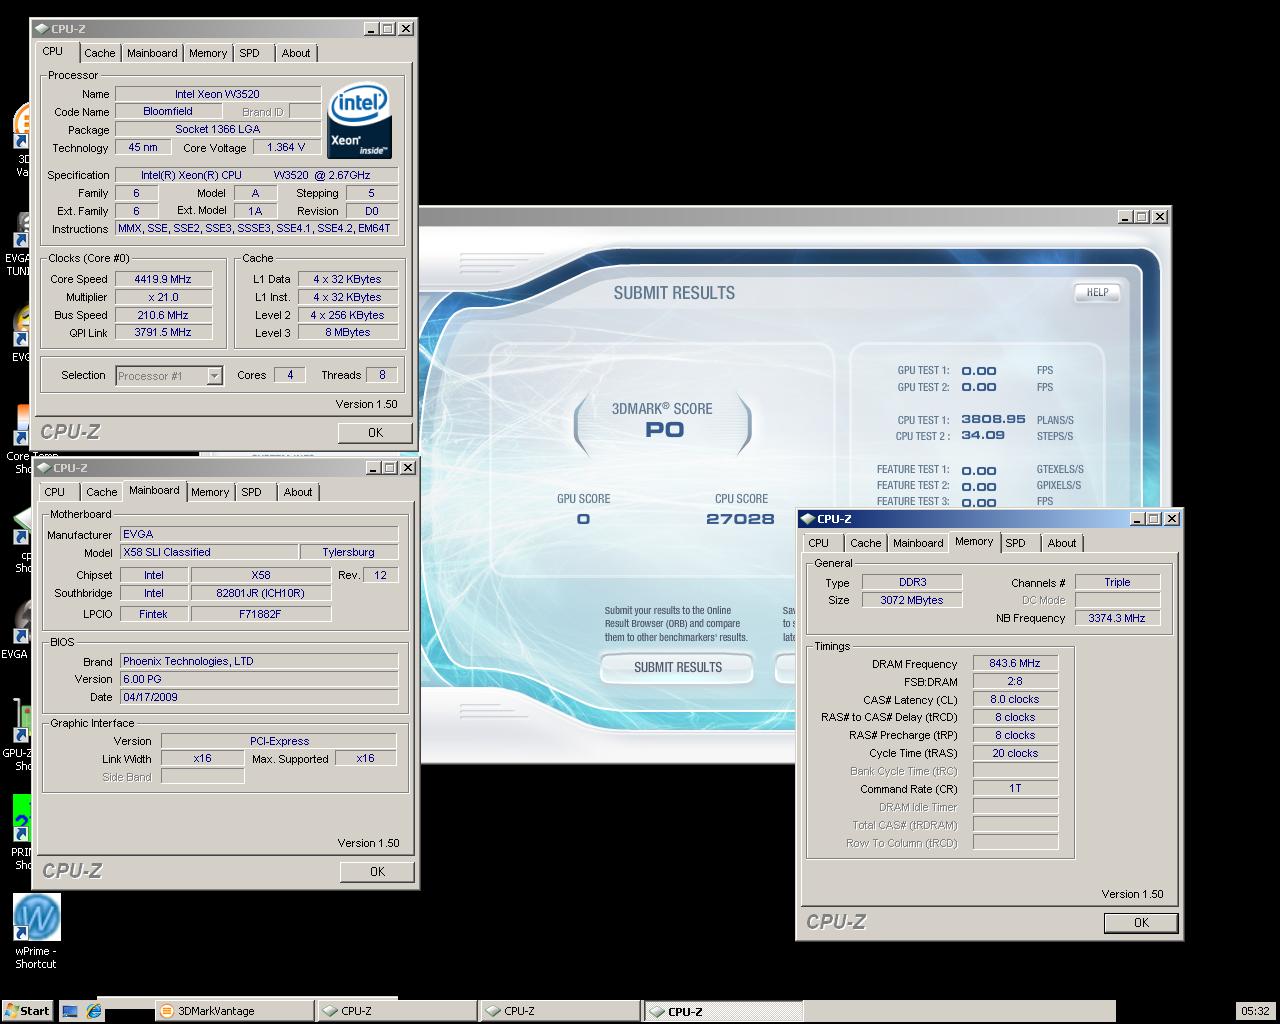Click the memory Size value 3072 MBytes
The height and width of the screenshot is (1024, 1280).
(911, 600)
